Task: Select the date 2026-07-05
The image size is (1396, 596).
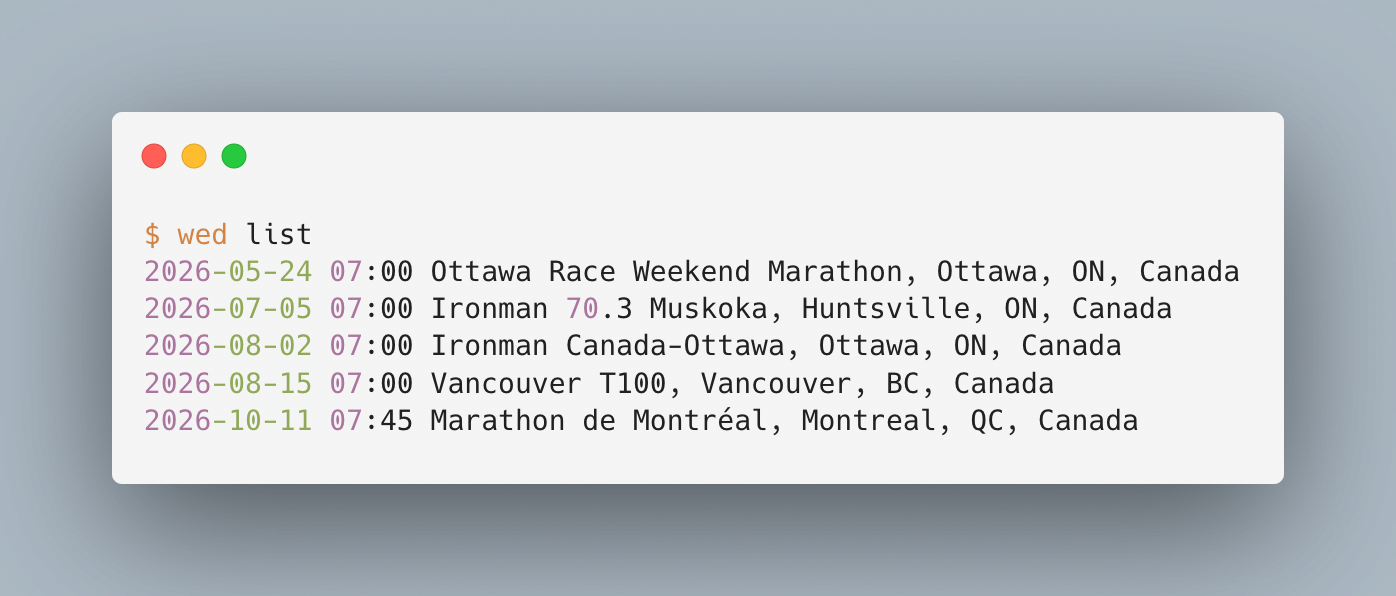Action: click(228, 309)
